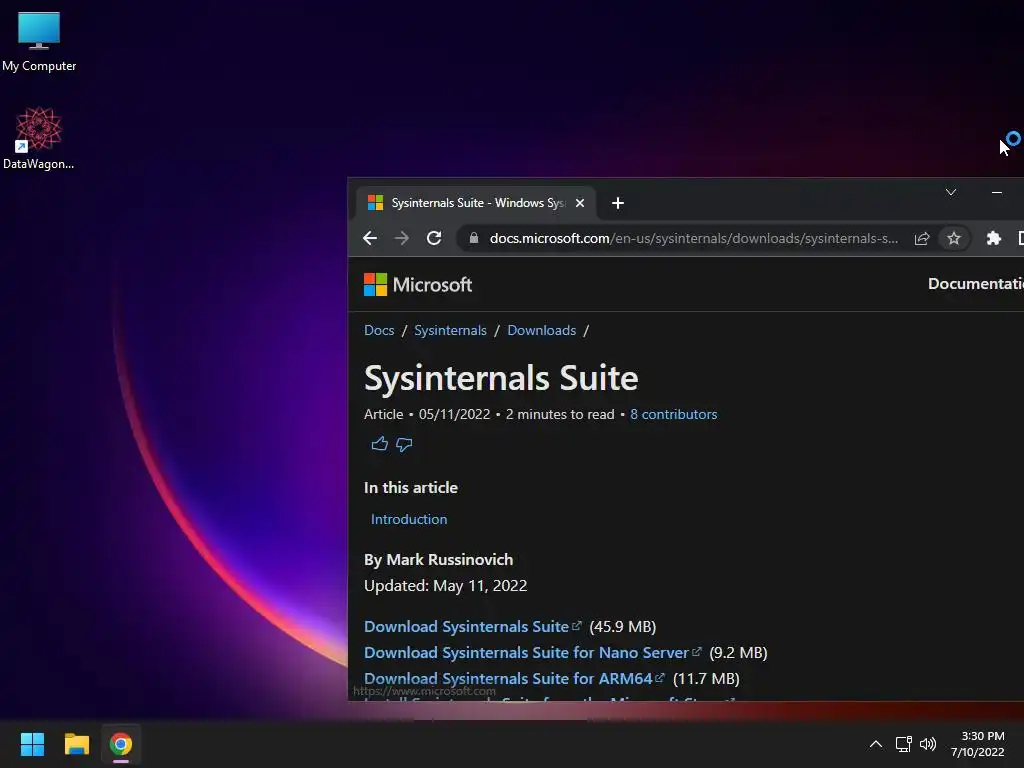Click the Chrome taskbar icon
This screenshot has width=1024, height=768.
(x=121, y=744)
